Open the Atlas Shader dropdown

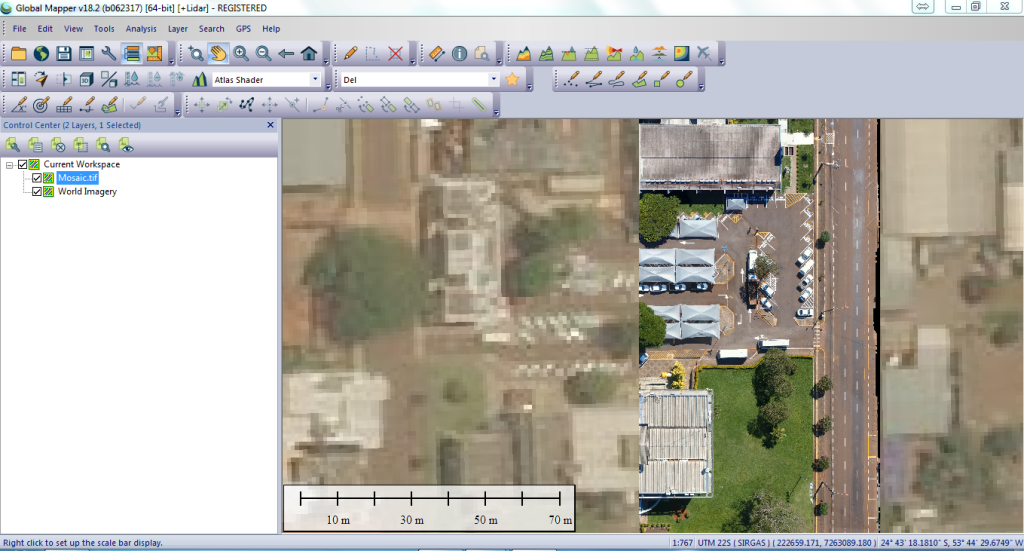coord(316,79)
